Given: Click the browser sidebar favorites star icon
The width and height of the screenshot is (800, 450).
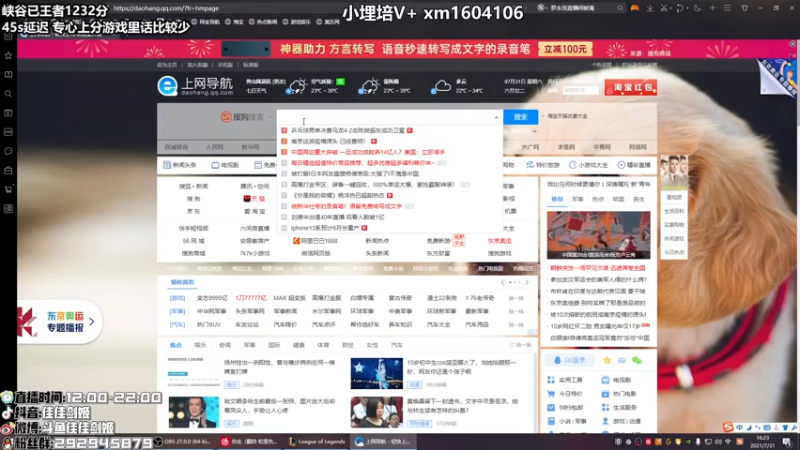Looking at the screenshot, I should (x=8, y=55).
